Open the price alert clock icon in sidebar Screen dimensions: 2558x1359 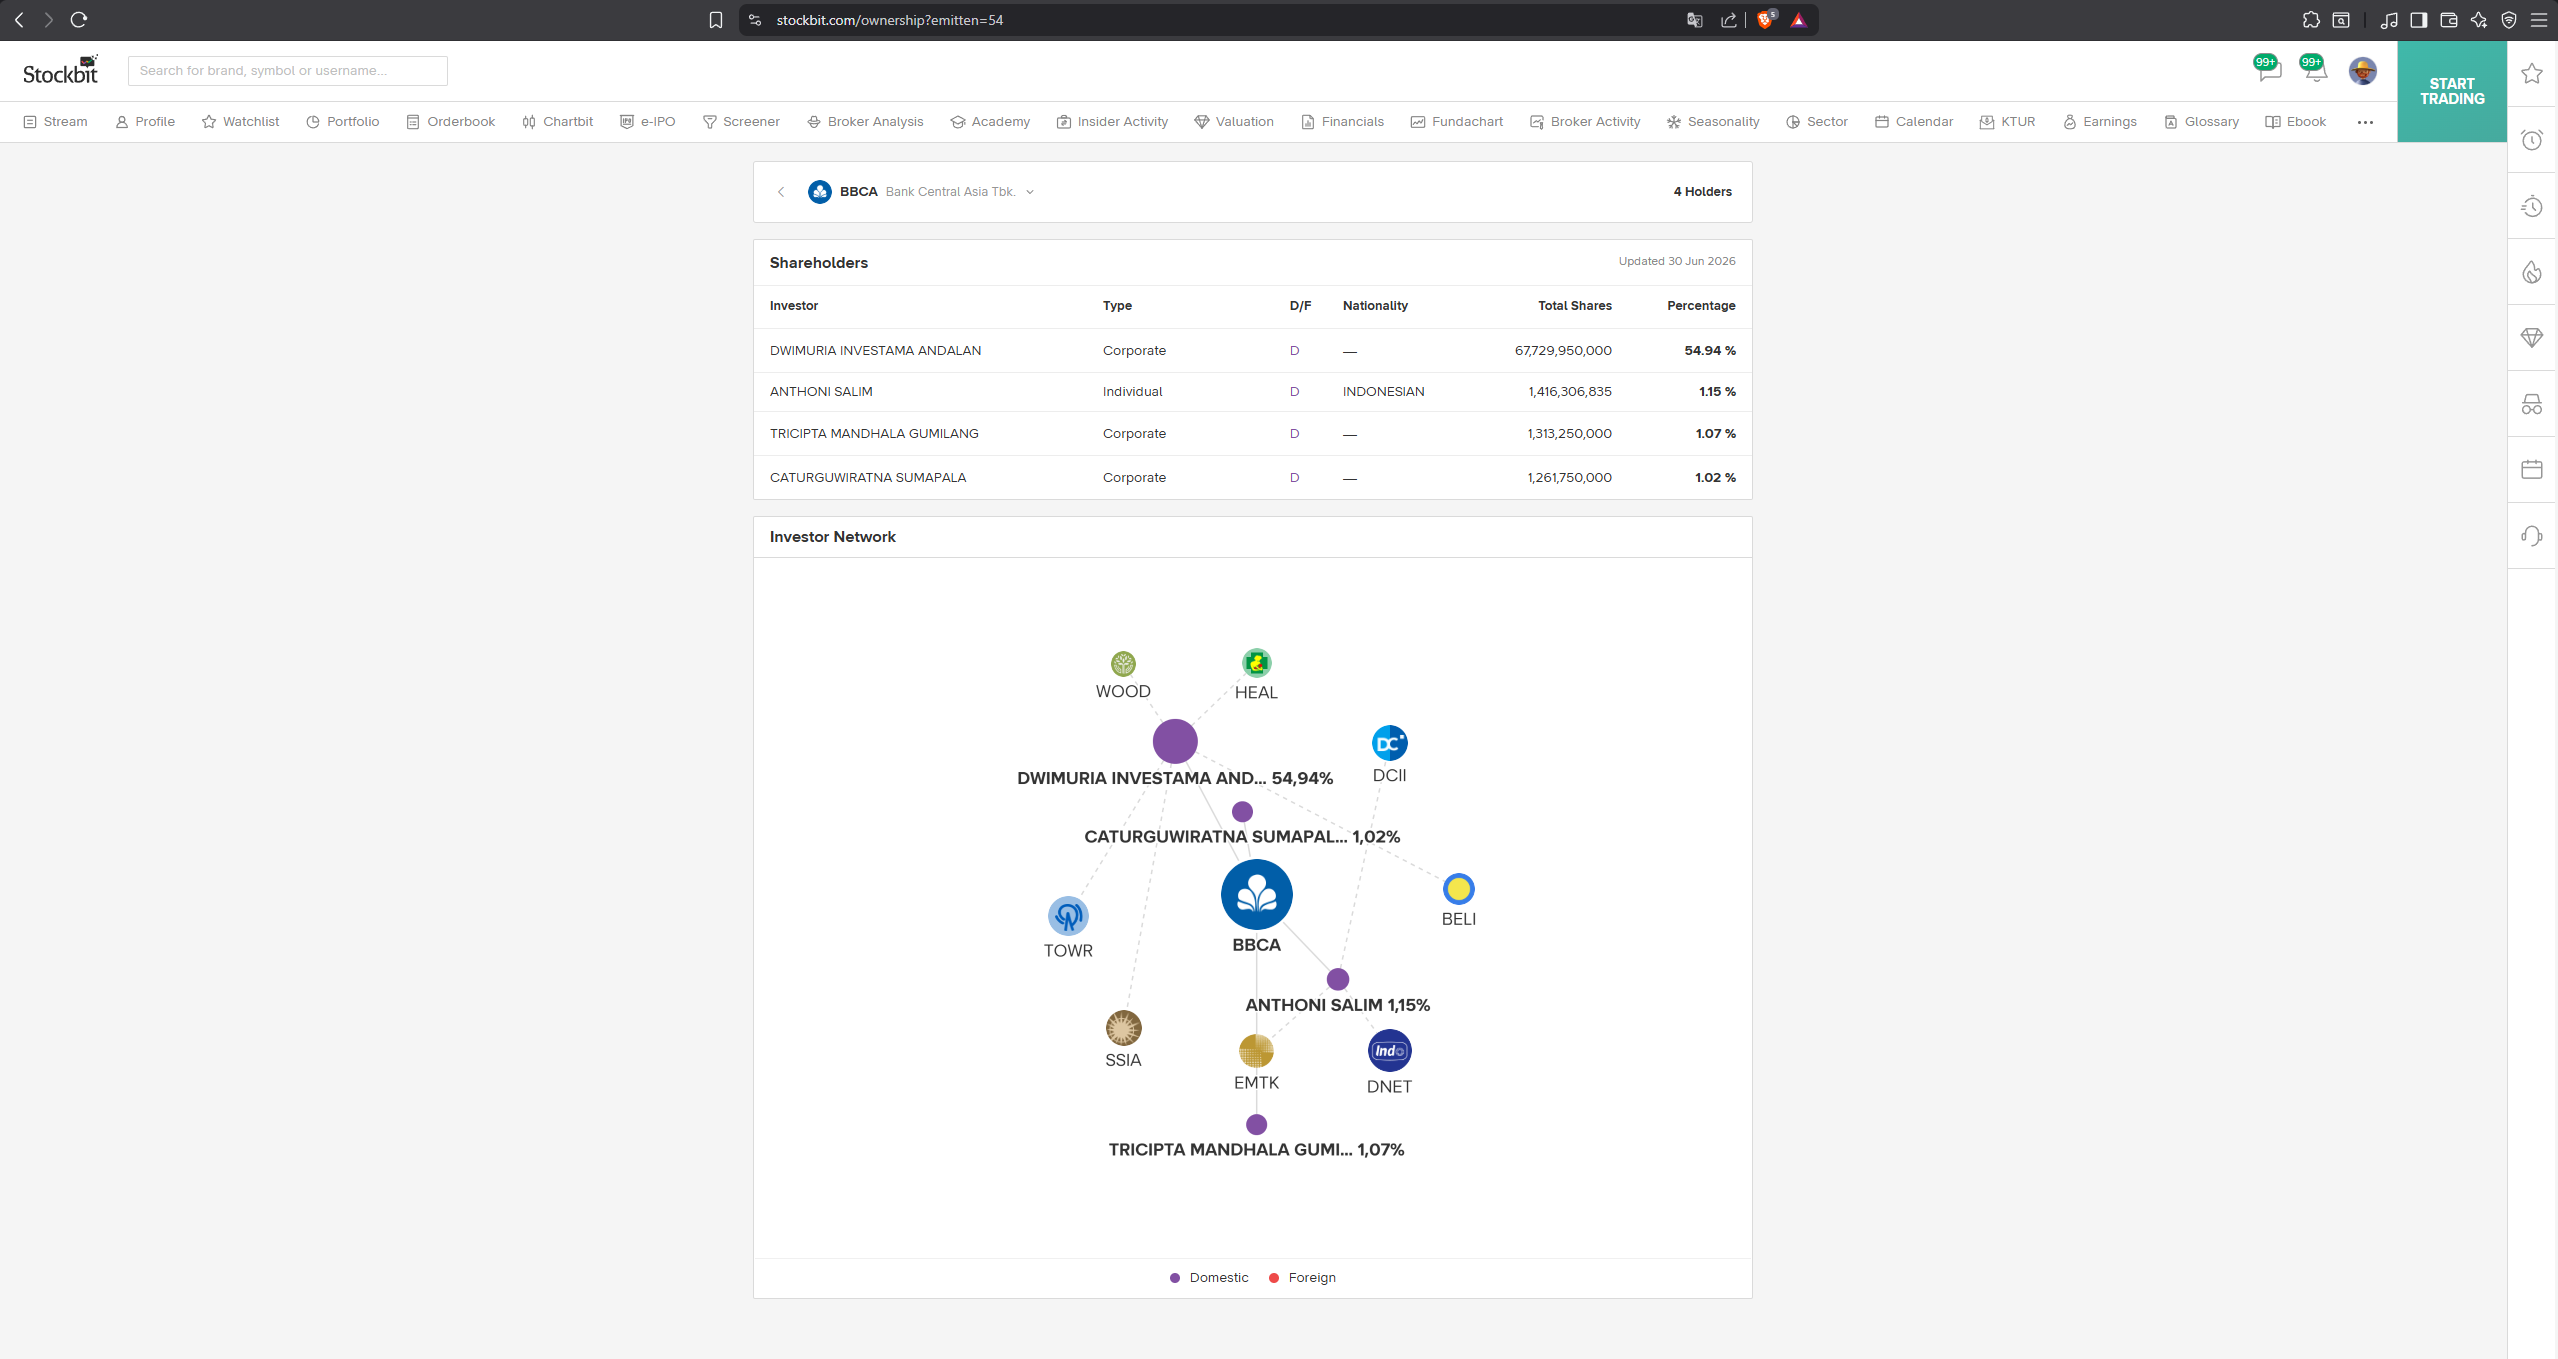[x=2532, y=140]
